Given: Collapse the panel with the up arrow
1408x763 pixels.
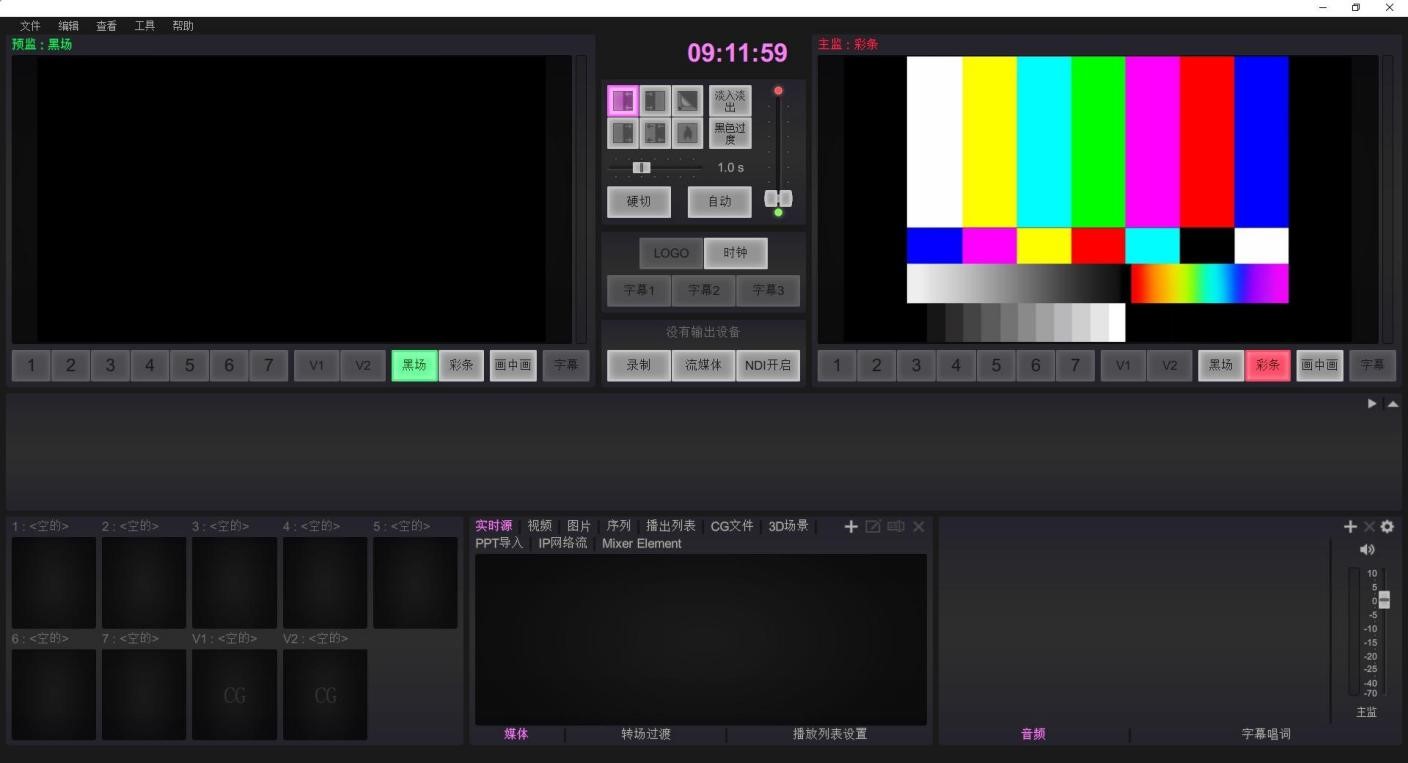Looking at the screenshot, I should click(x=1393, y=404).
